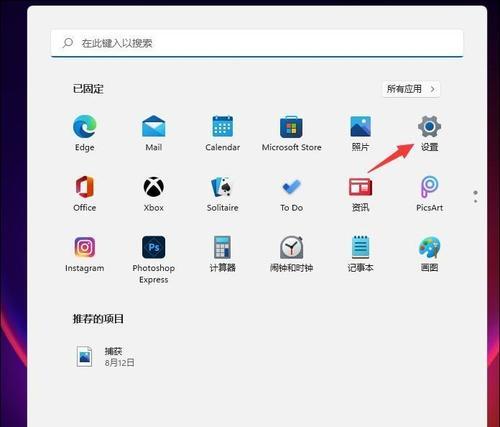Screen dimensions: 500x427
Task: Launch PicsArt
Action: click(x=429, y=193)
